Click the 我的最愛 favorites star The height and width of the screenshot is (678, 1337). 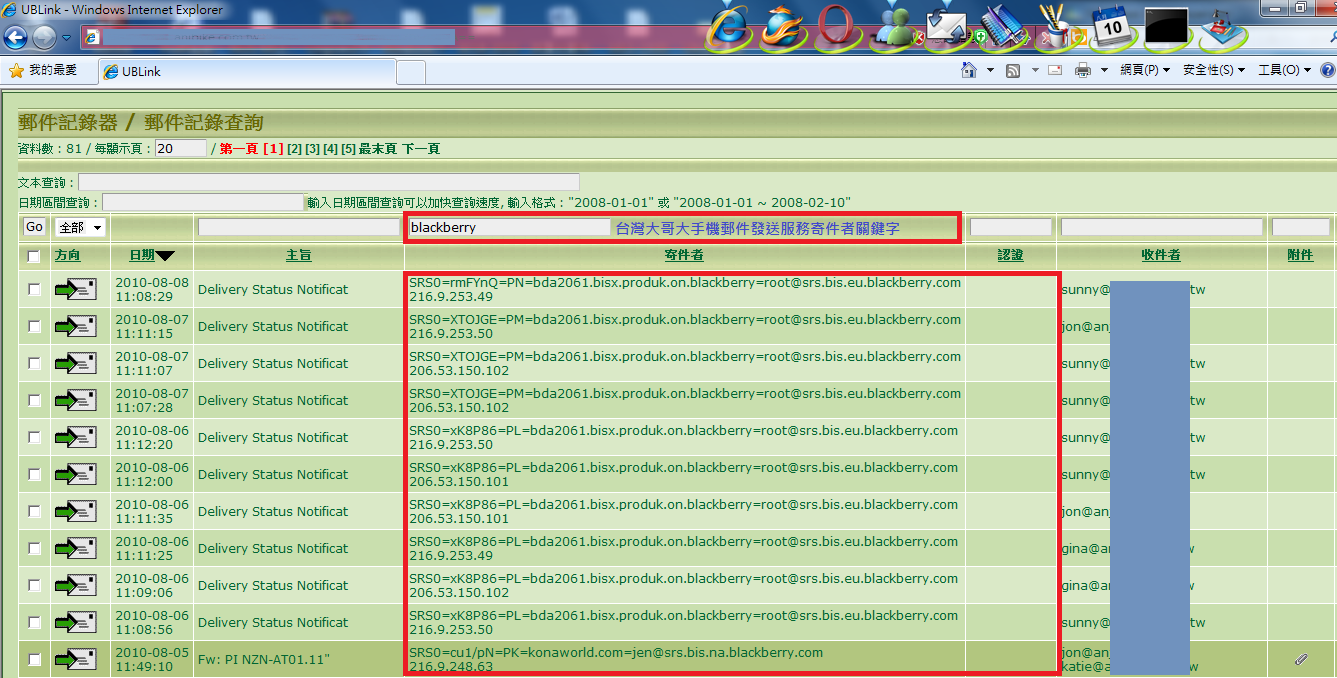16,71
